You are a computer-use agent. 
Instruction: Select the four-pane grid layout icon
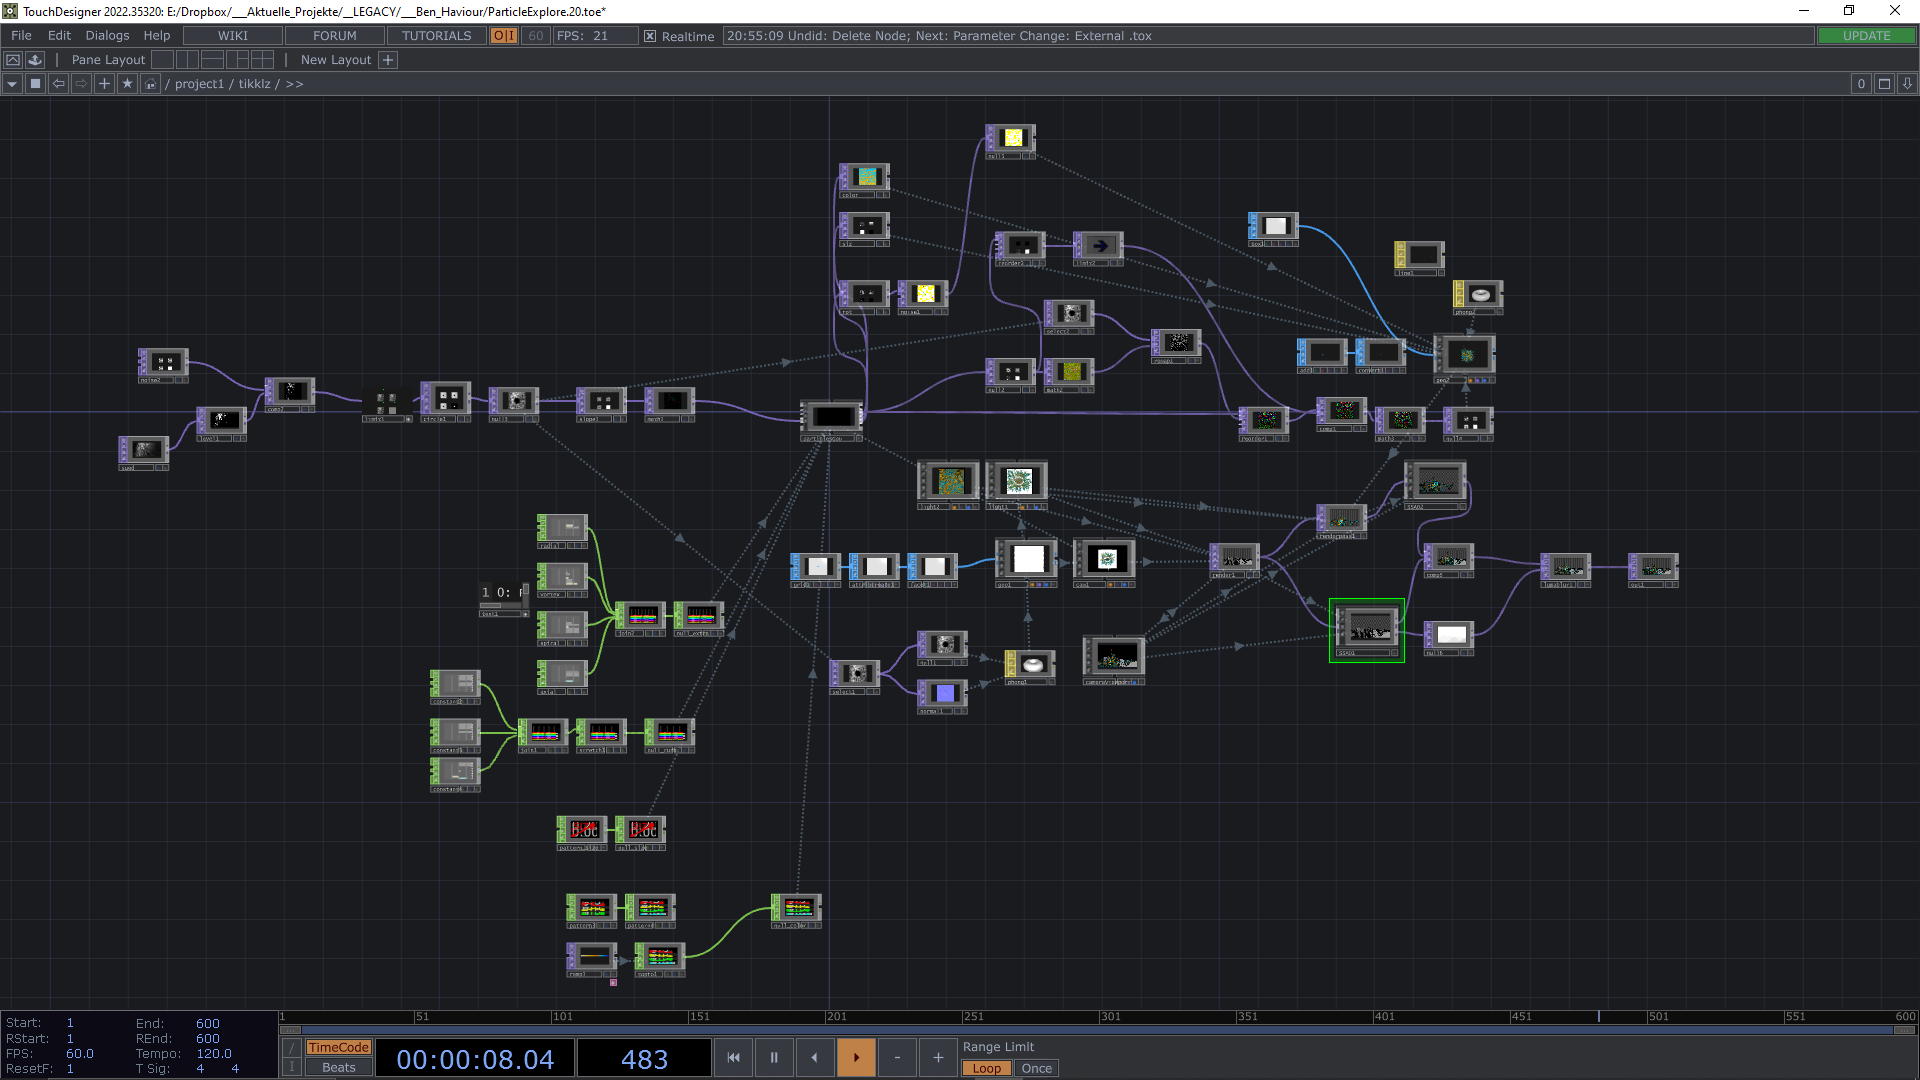(262, 60)
